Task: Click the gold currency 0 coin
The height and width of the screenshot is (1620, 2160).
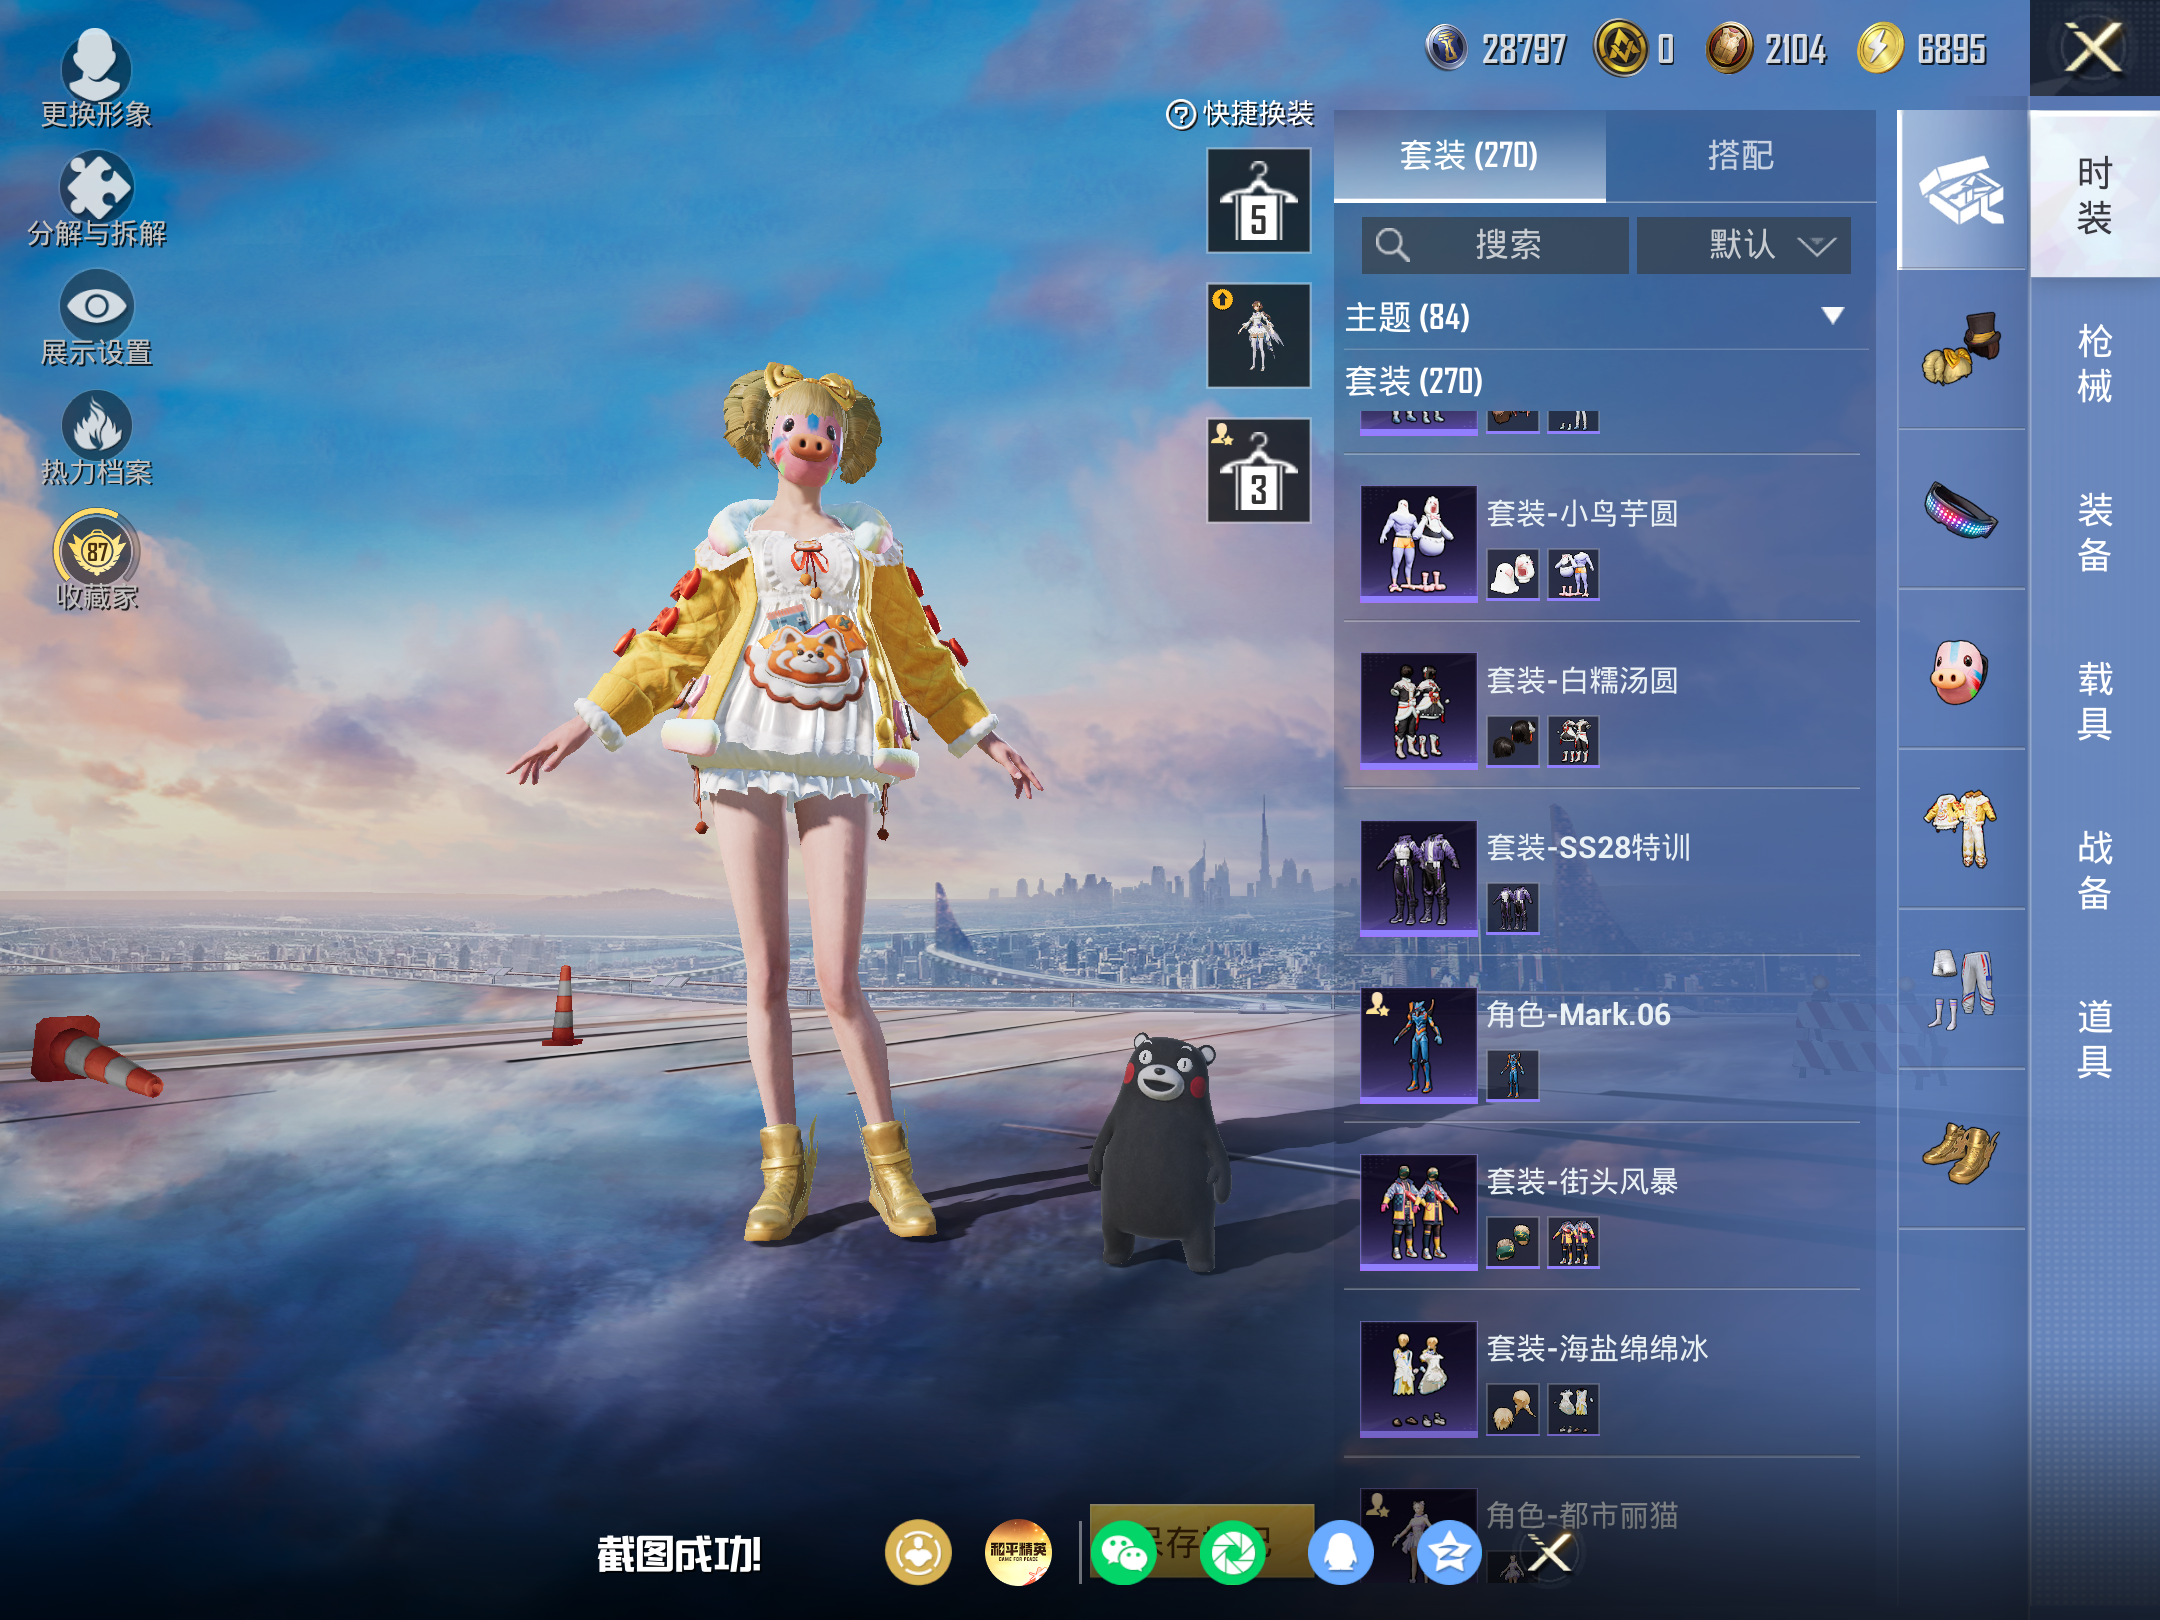Action: pyautogui.click(x=1620, y=48)
